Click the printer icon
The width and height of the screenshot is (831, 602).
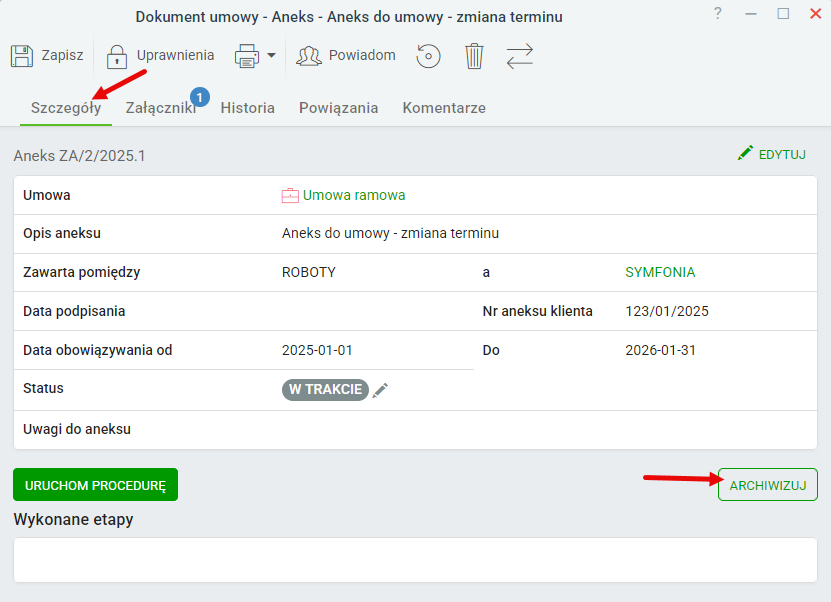[247, 56]
